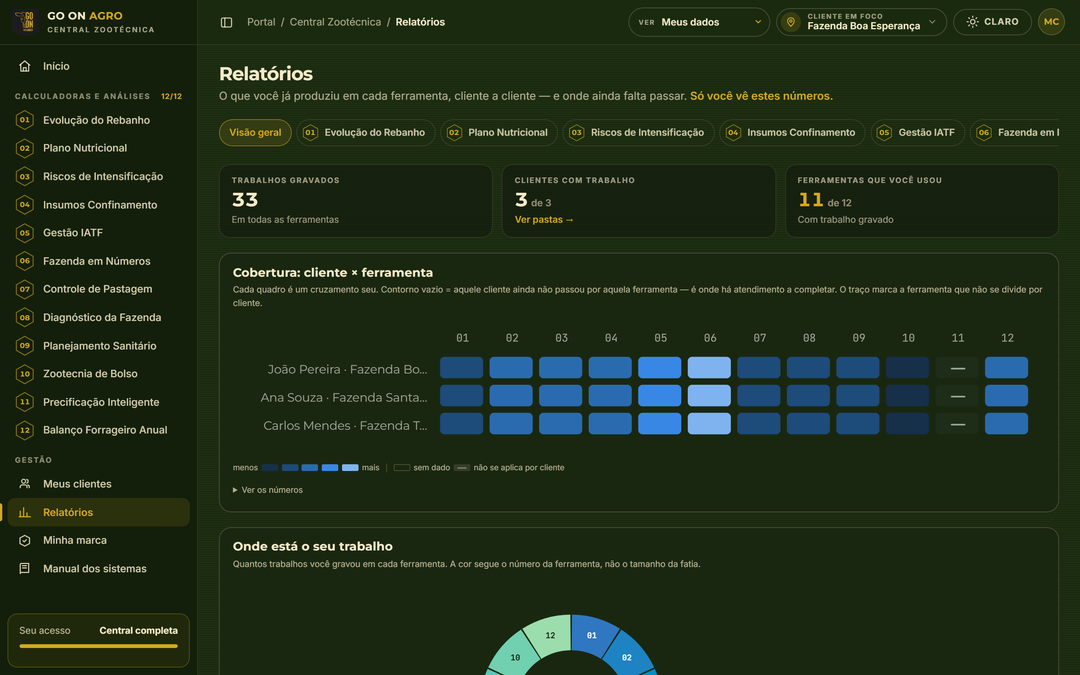Open Controle de Pastagem in the sidebar
Viewport: 1080px width, 675px height.
[98, 289]
